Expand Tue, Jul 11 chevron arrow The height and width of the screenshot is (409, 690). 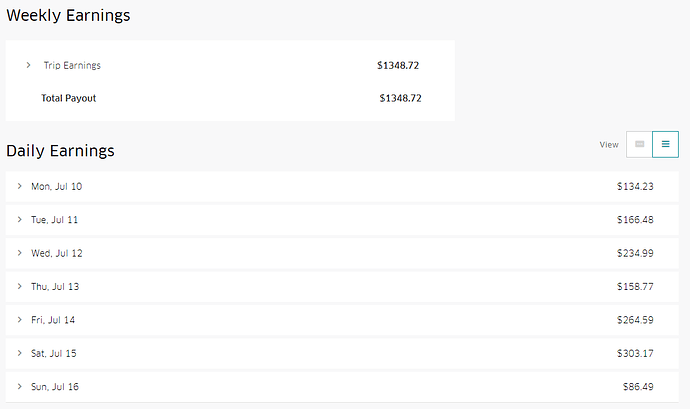pyautogui.click(x=19, y=219)
